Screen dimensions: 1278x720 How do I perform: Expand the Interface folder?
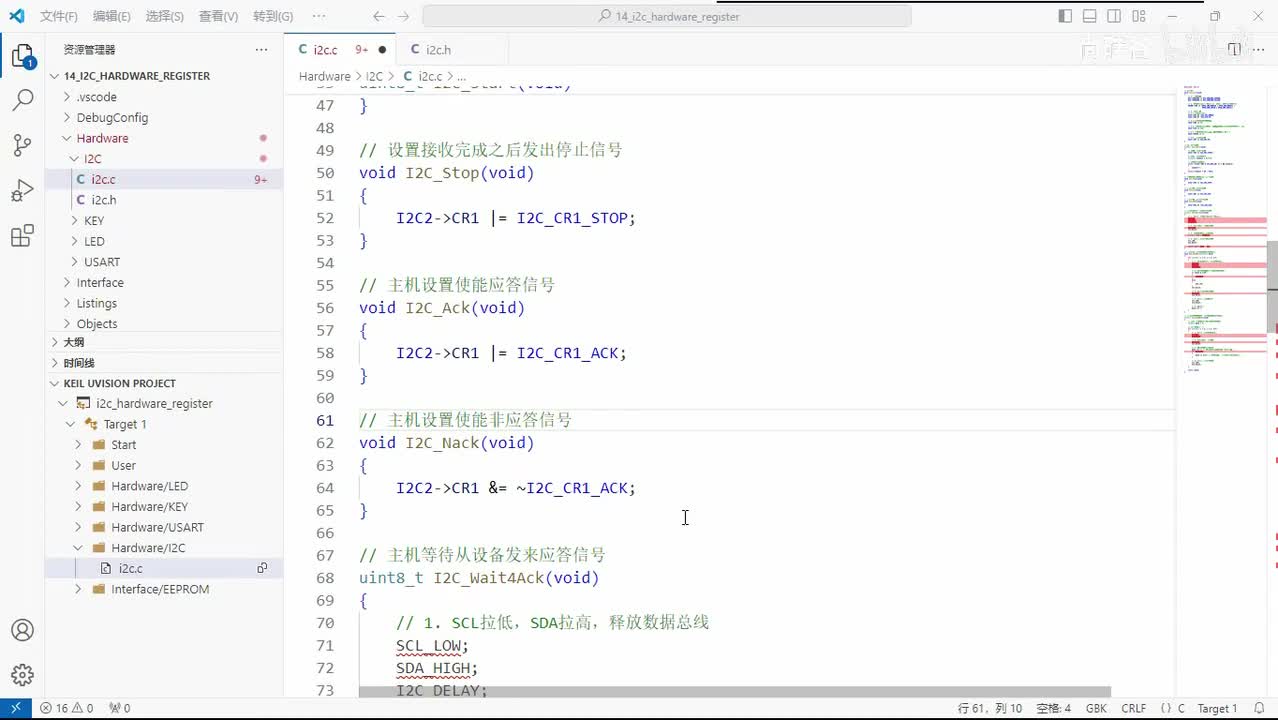pyautogui.click(x=100, y=283)
